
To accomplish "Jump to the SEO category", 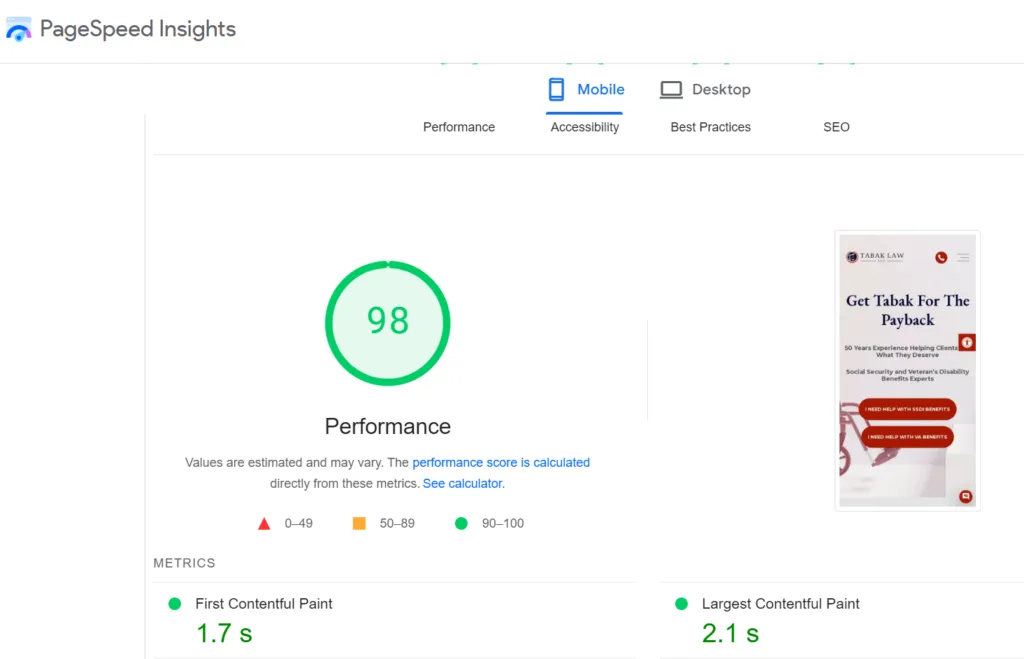I will 837,127.
